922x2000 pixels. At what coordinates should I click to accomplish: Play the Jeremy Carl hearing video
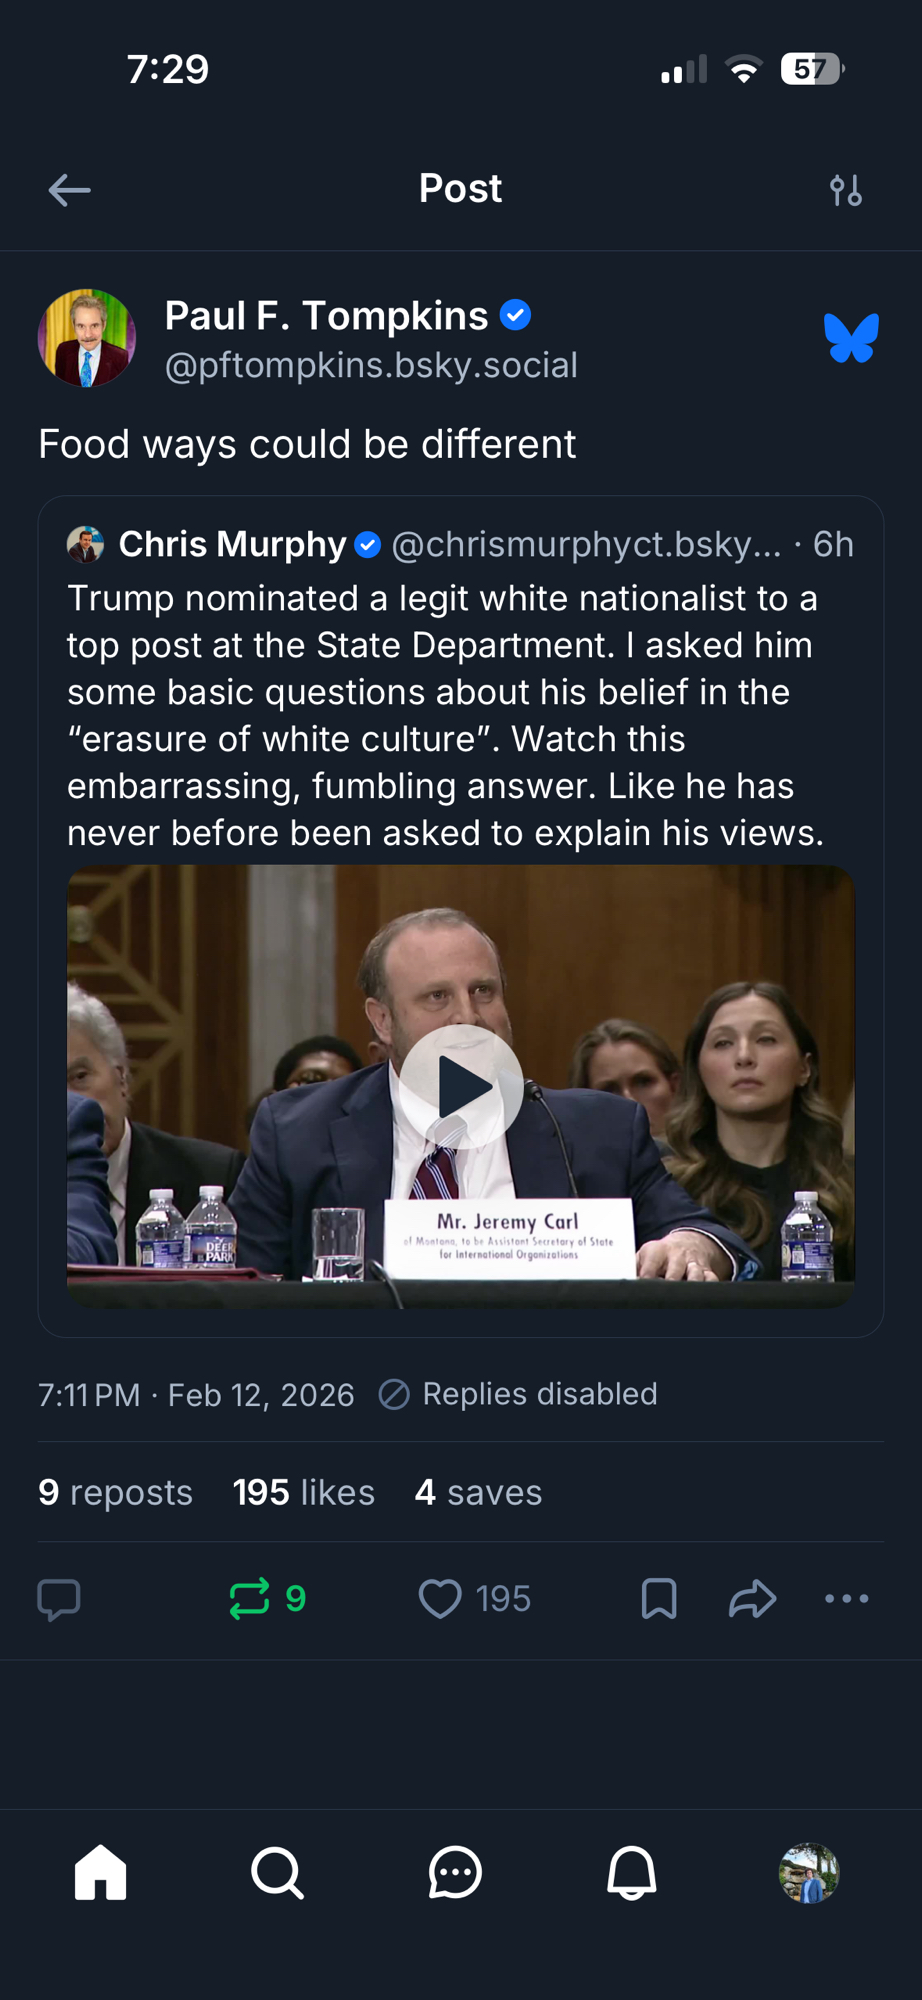[x=460, y=1087]
